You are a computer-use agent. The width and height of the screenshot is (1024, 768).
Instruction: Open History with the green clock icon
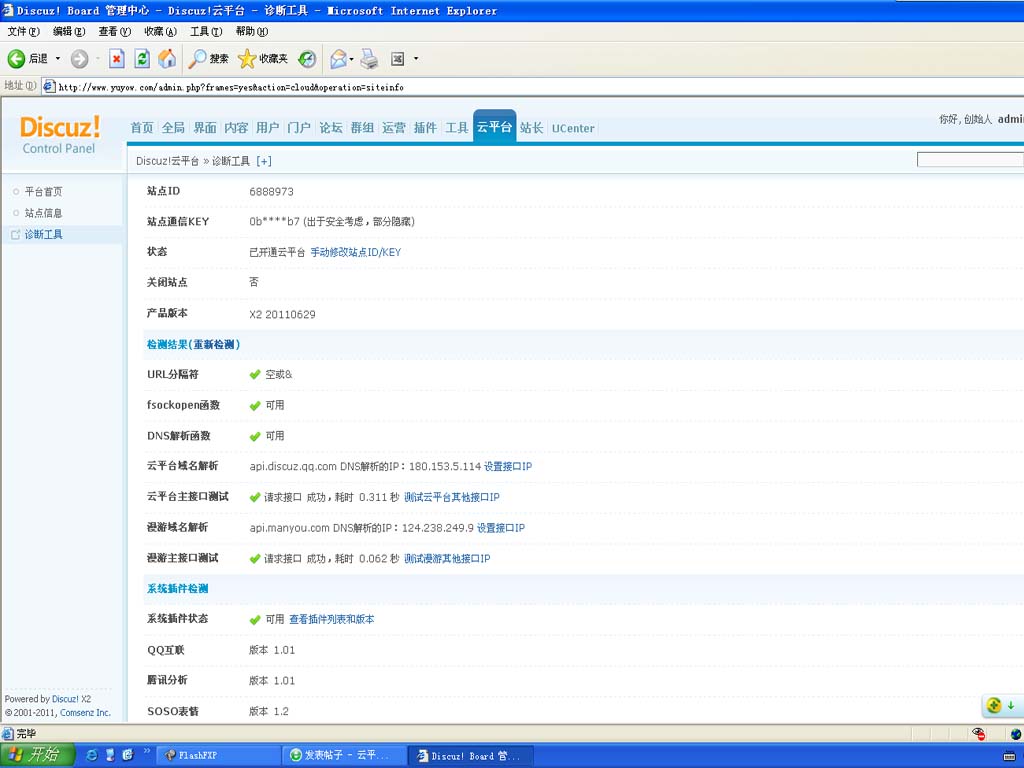pyautogui.click(x=307, y=59)
